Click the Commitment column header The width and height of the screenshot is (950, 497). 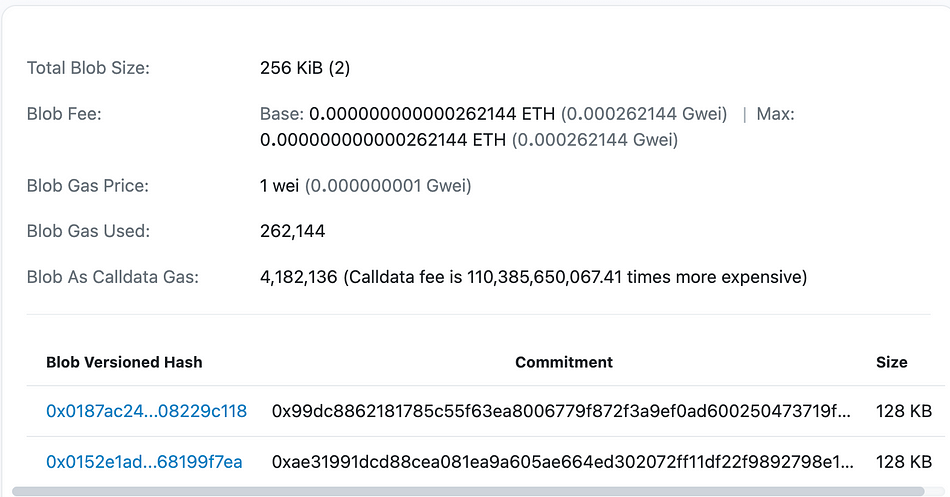tap(563, 362)
